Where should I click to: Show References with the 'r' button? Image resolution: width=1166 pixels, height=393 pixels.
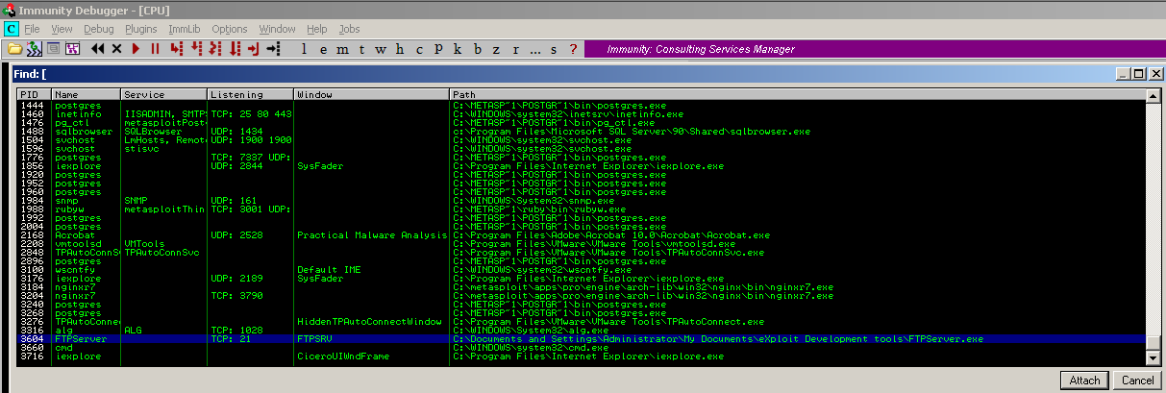pyautogui.click(x=516, y=49)
